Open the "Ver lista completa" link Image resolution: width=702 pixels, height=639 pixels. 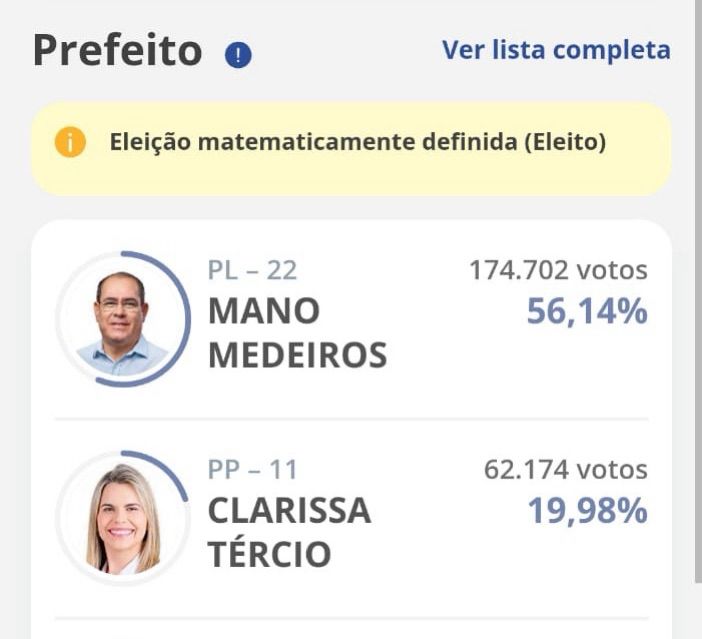pos(556,50)
